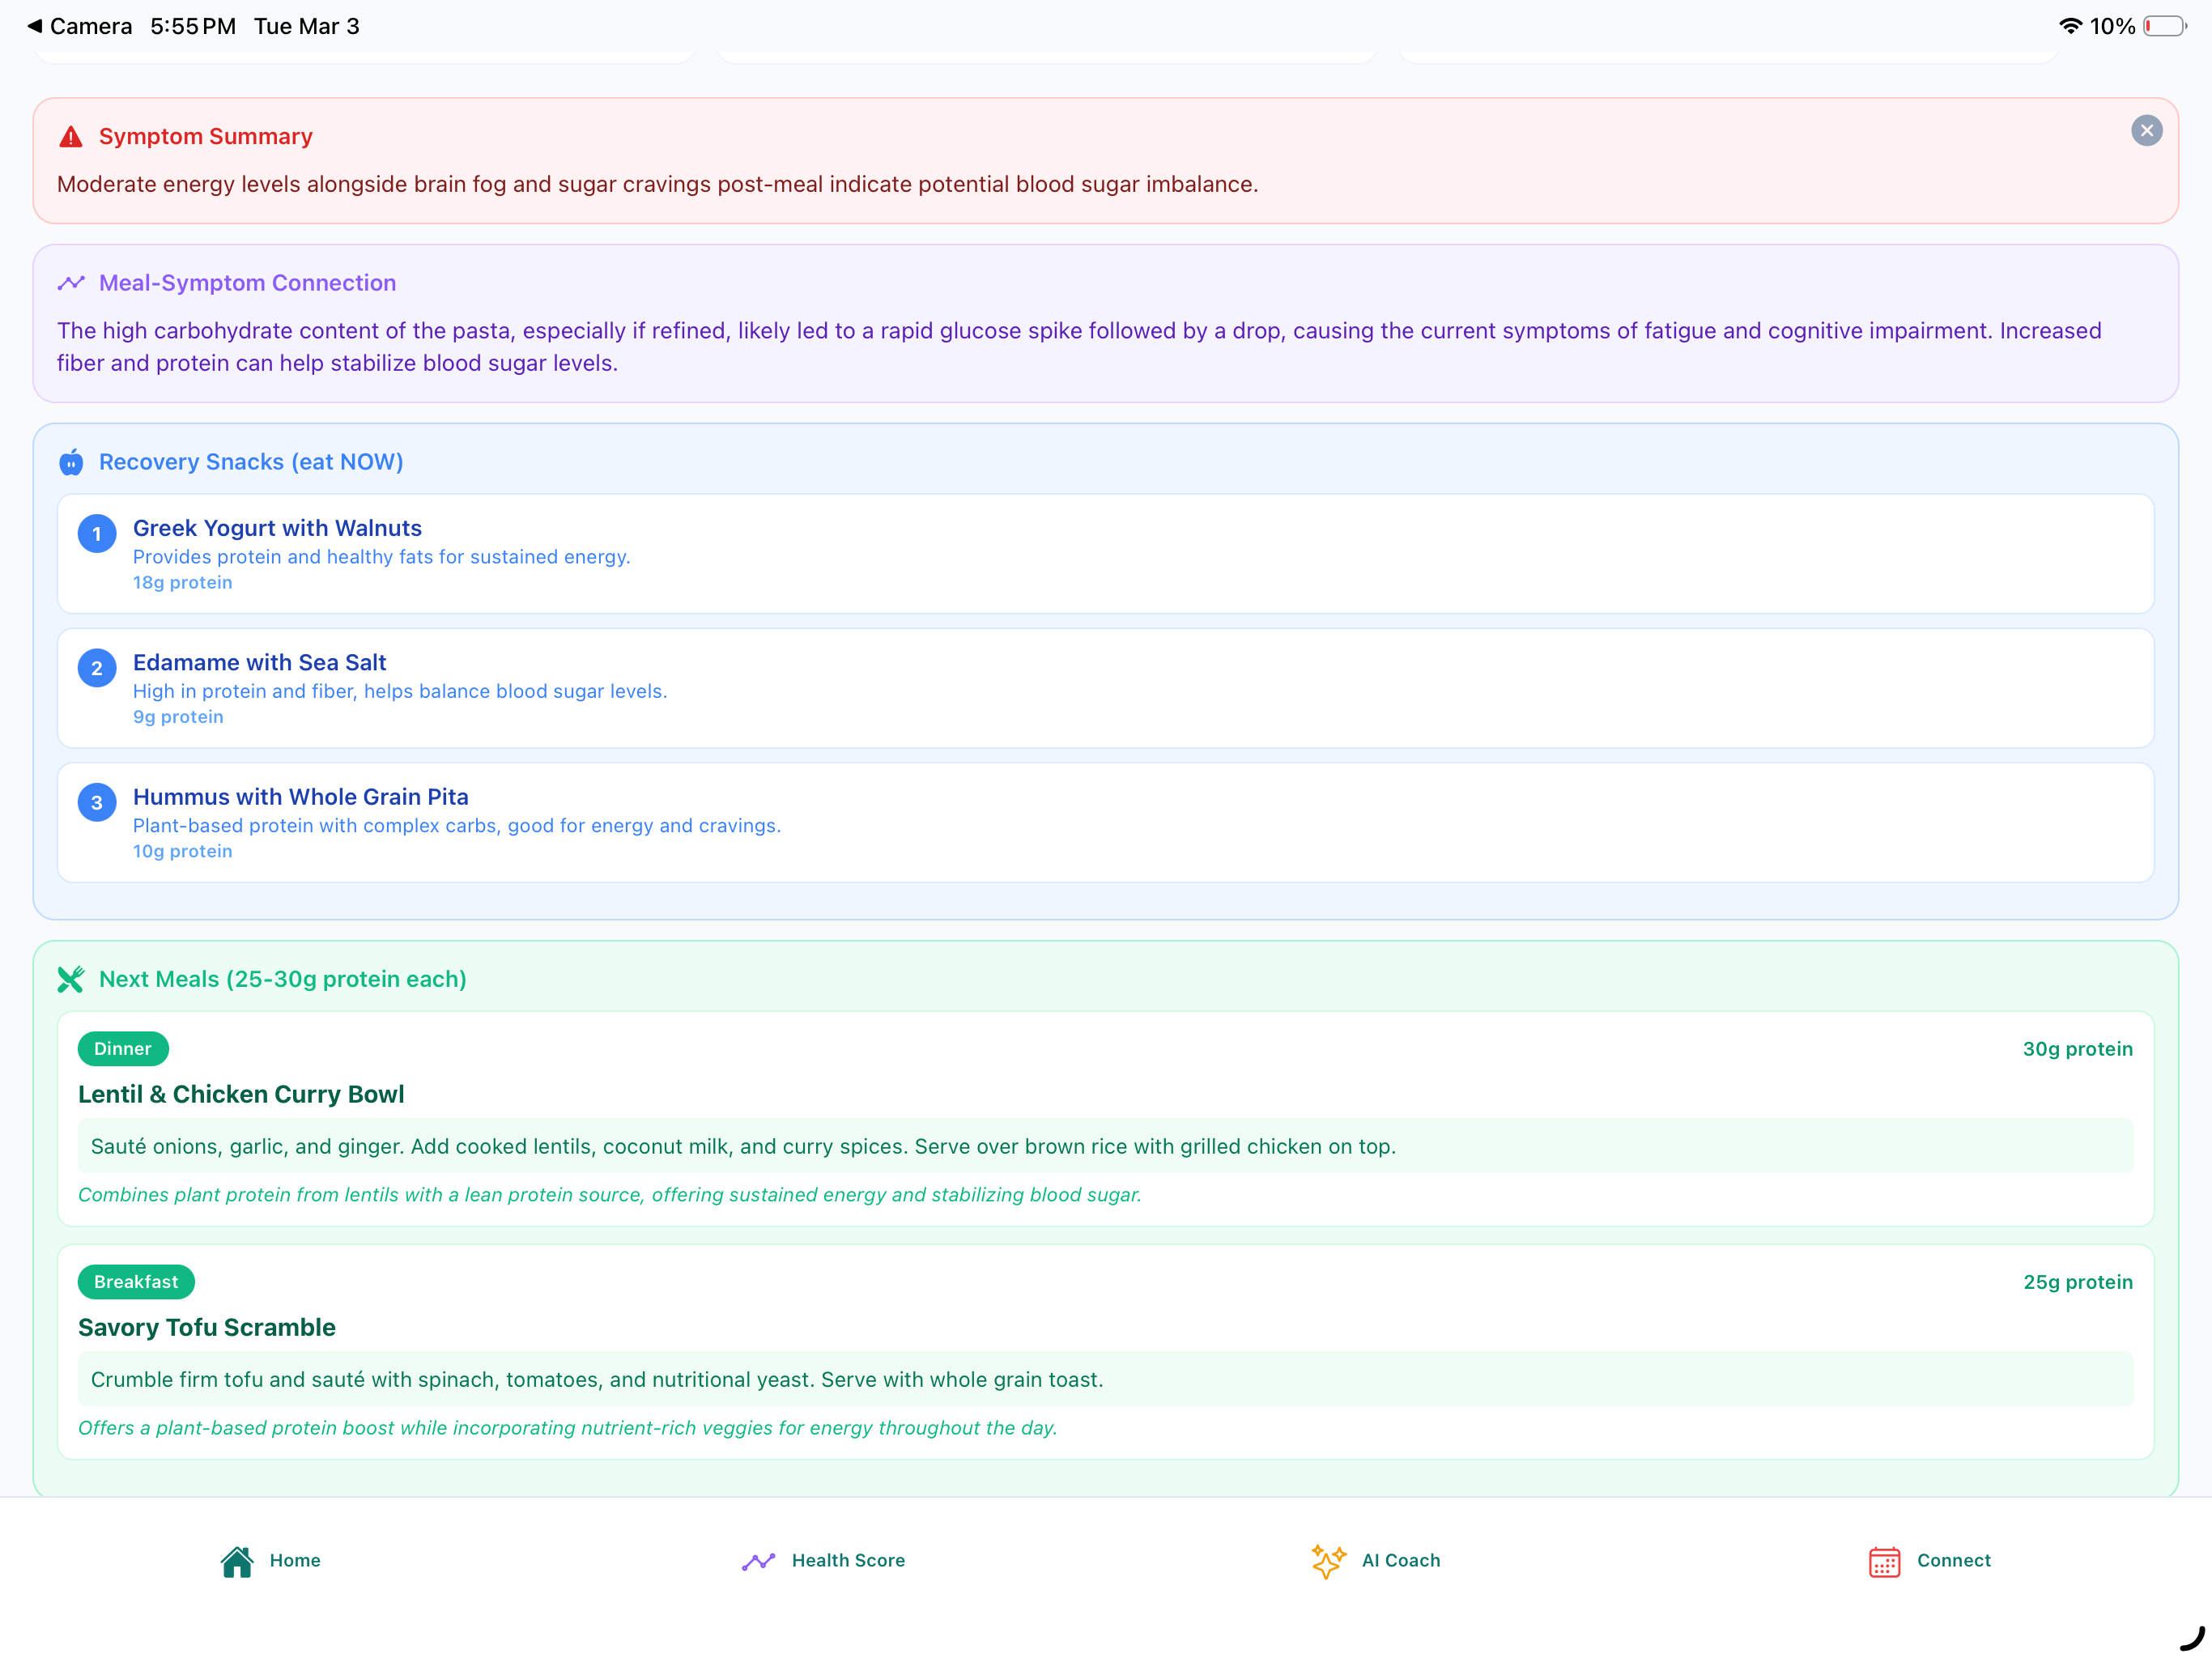
Task: Click the blood sugar imbalance summary text
Action: [657, 184]
